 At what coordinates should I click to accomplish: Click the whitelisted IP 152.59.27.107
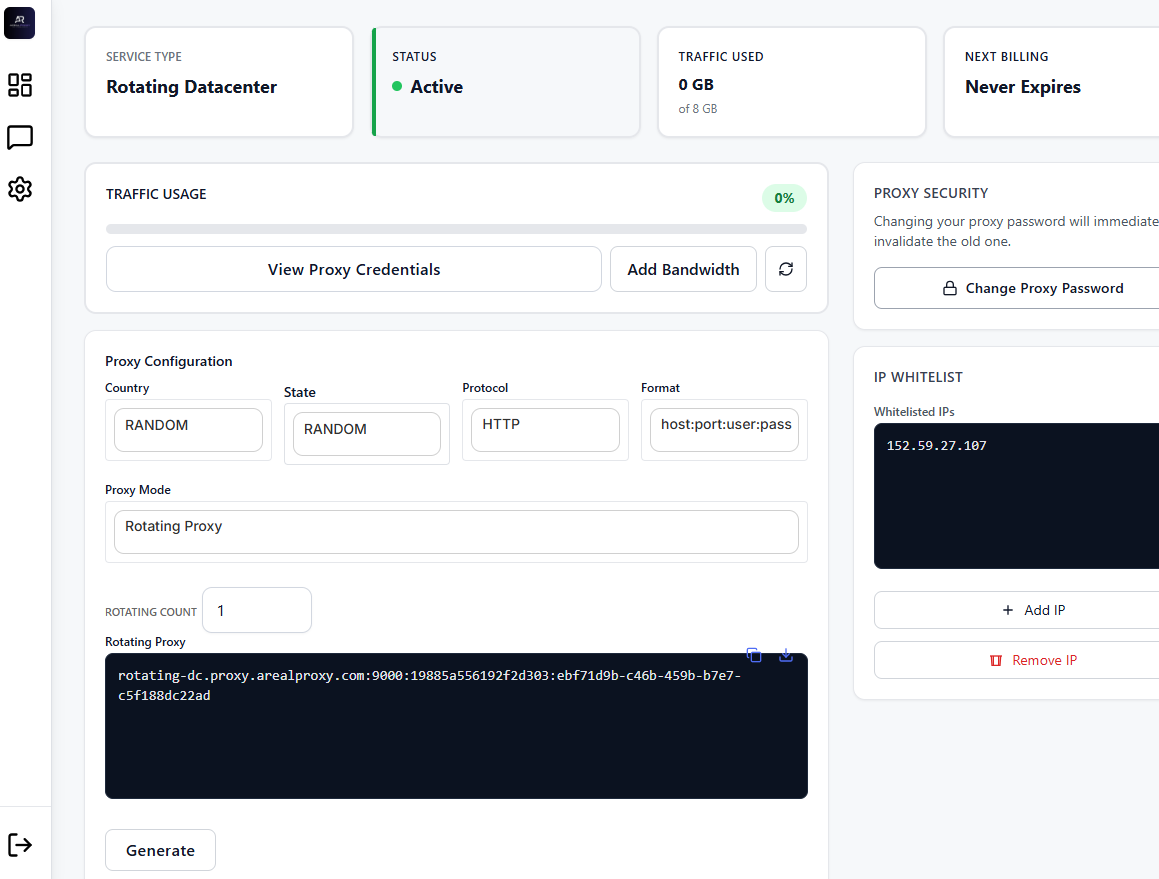point(937,446)
